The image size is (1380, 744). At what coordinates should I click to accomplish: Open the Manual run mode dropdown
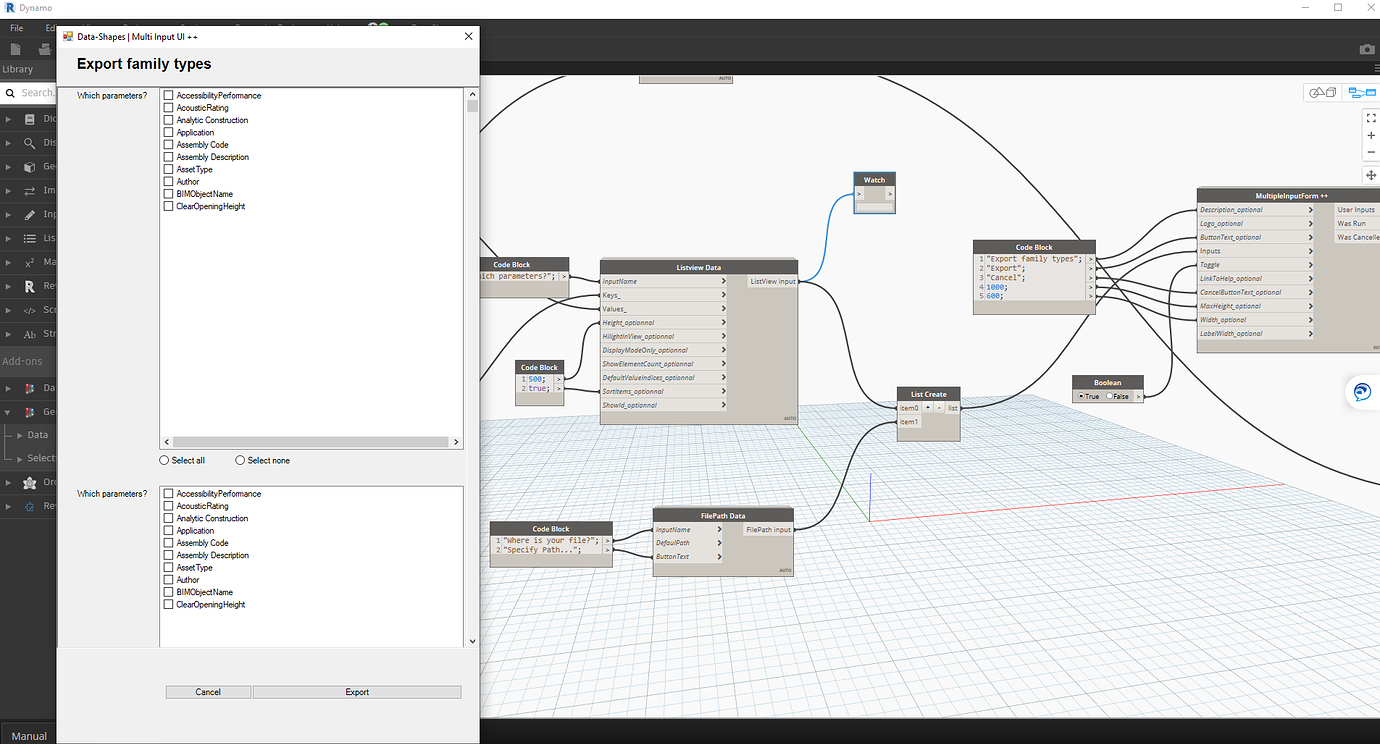coord(29,736)
